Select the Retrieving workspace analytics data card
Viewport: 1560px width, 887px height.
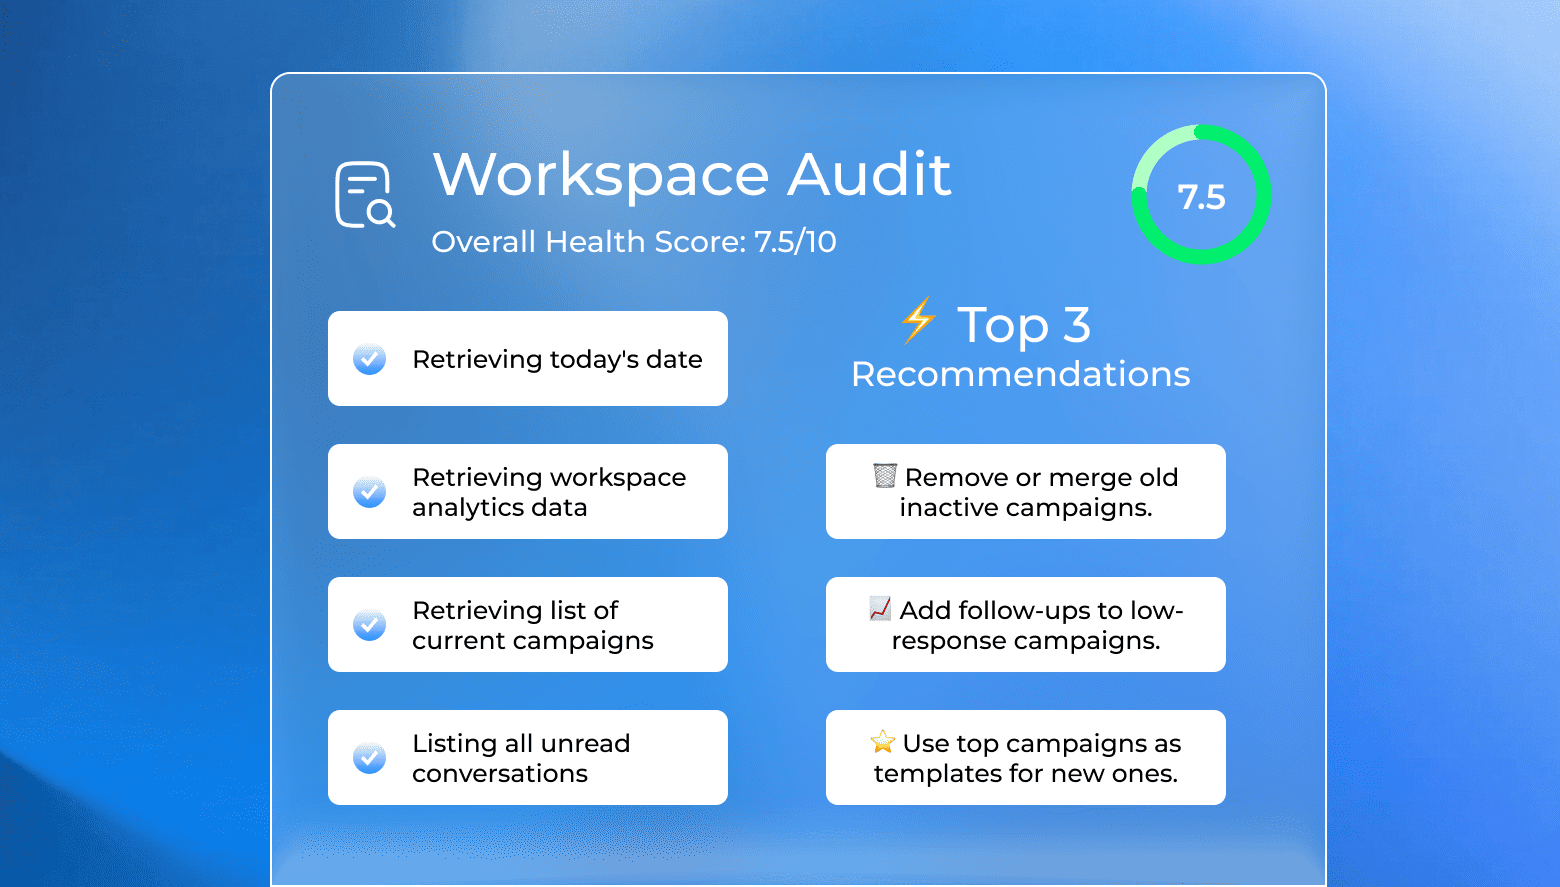528,492
